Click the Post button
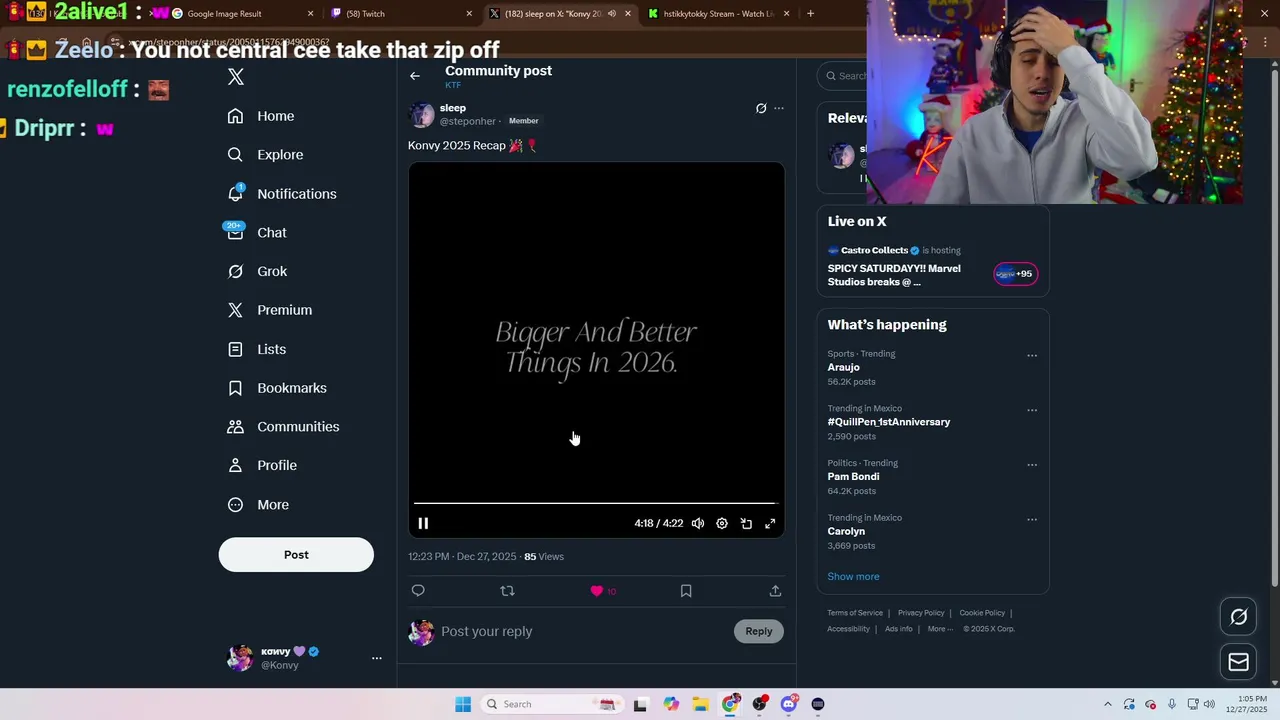Viewport: 1280px width, 720px height. [x=296, y=555]
